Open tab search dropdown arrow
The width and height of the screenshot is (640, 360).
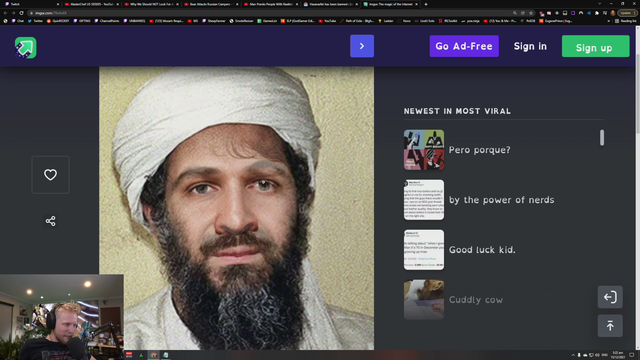point(599,4)
